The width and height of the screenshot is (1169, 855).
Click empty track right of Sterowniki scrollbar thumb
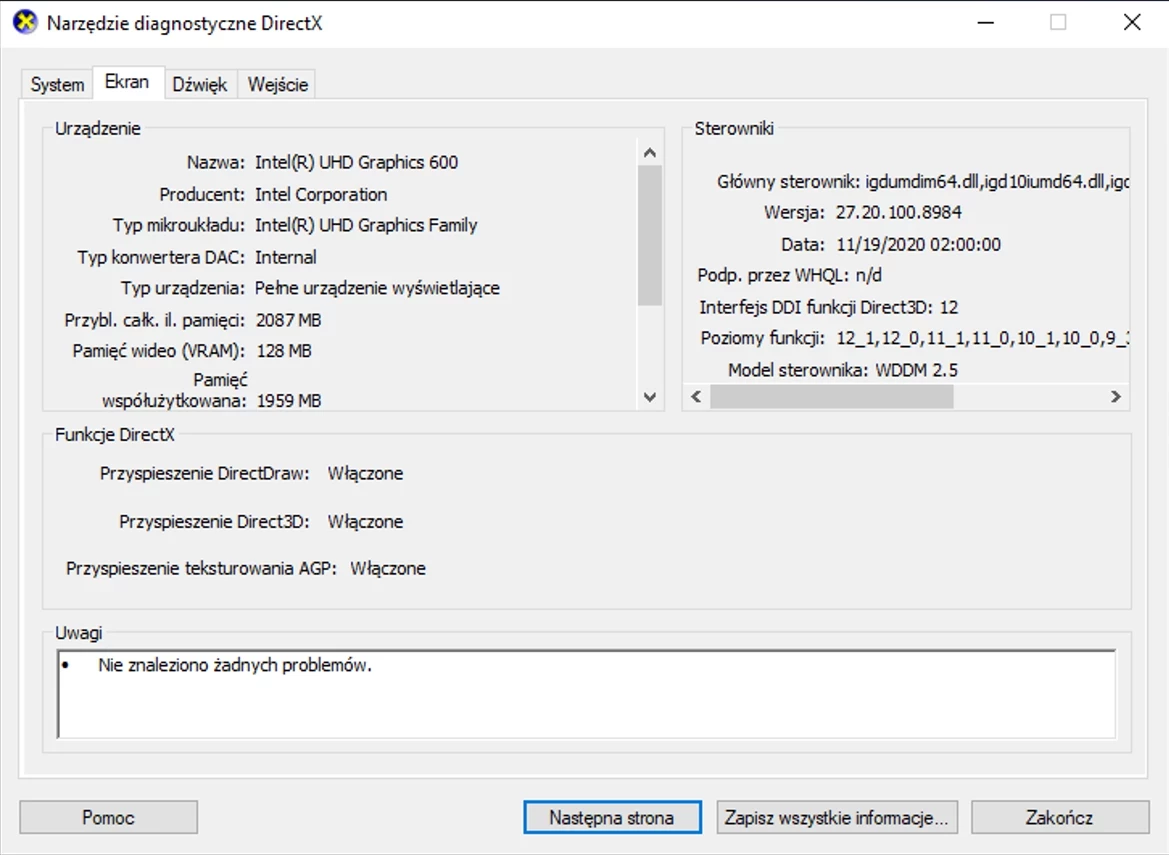pos(1030,397)
